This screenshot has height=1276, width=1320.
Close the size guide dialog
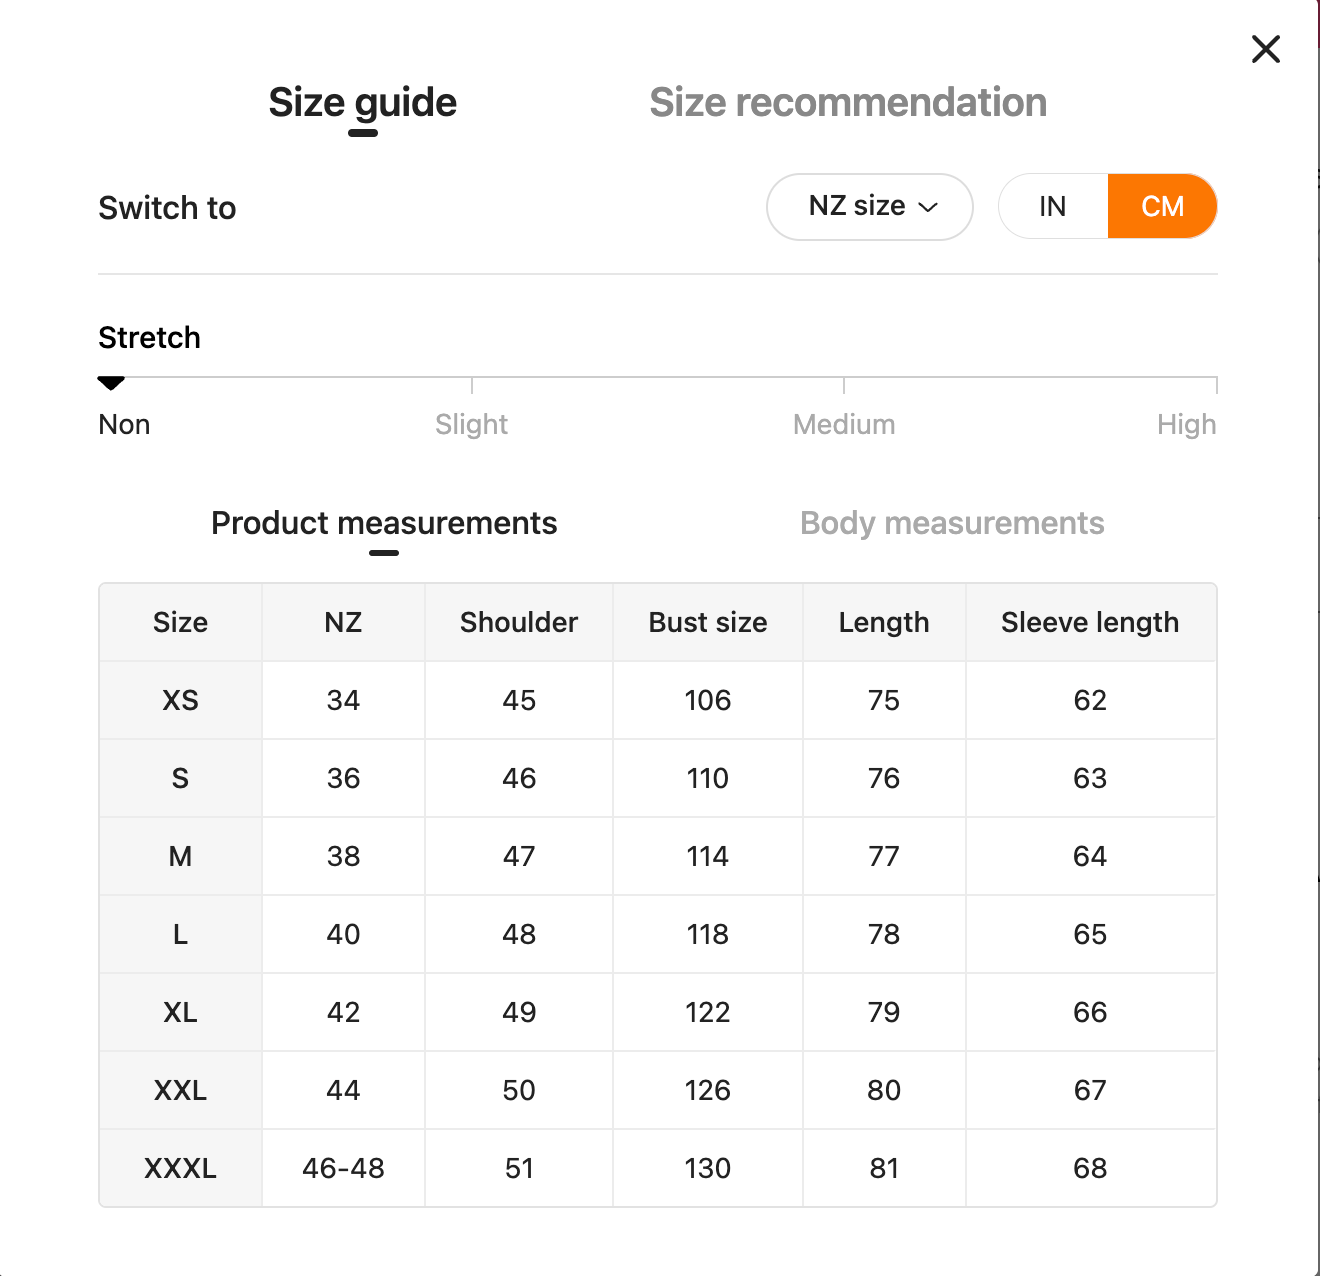(x=1266, y=49)
